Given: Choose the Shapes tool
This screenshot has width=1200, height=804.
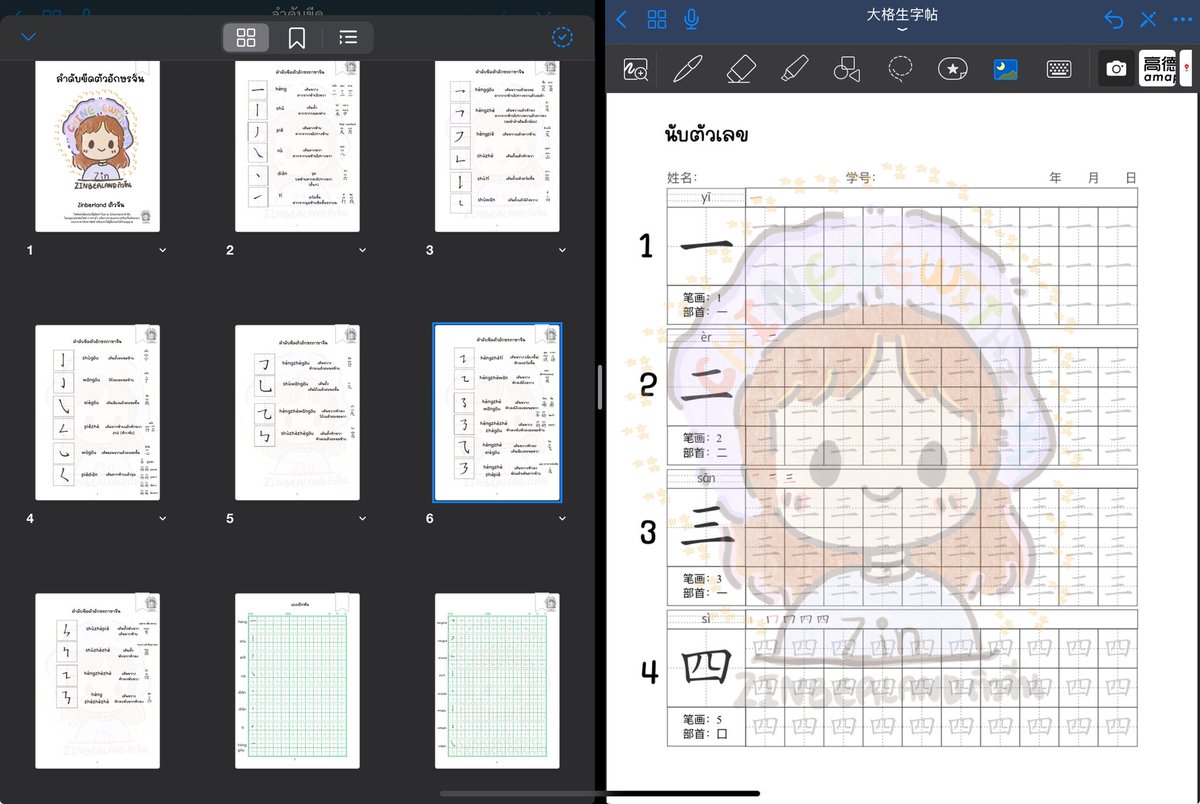Looking at the screenshot, I should tap(847, 68).
